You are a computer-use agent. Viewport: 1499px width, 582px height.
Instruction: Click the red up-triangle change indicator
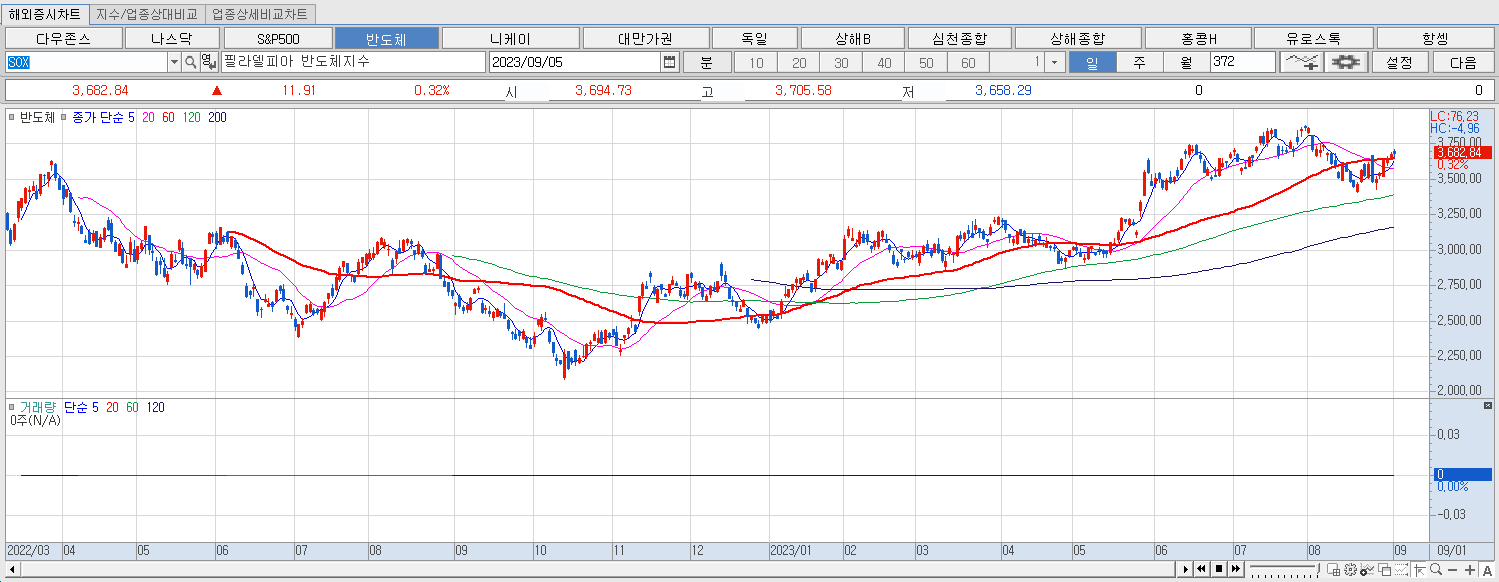coord(217,90)
